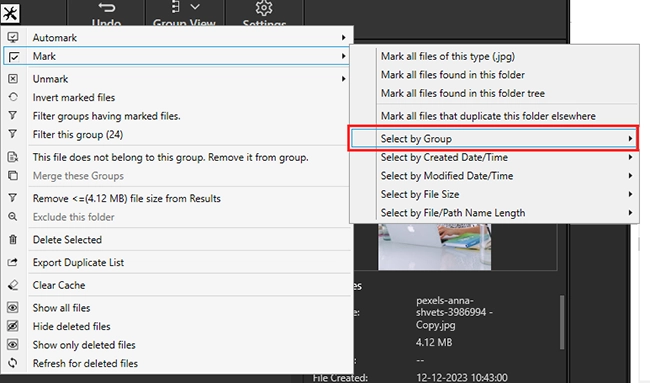
Task: Expand Select by File/Path Name Length arrow
Action: [630, 213]
